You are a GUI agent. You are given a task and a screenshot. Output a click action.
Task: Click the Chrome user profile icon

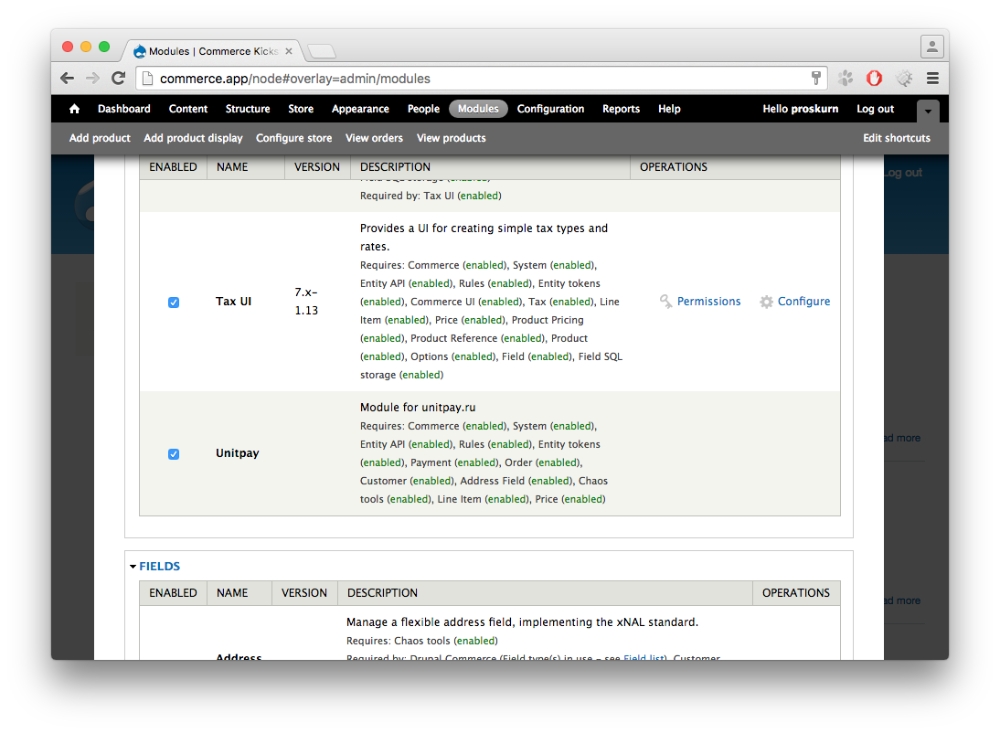coord(932,47)
